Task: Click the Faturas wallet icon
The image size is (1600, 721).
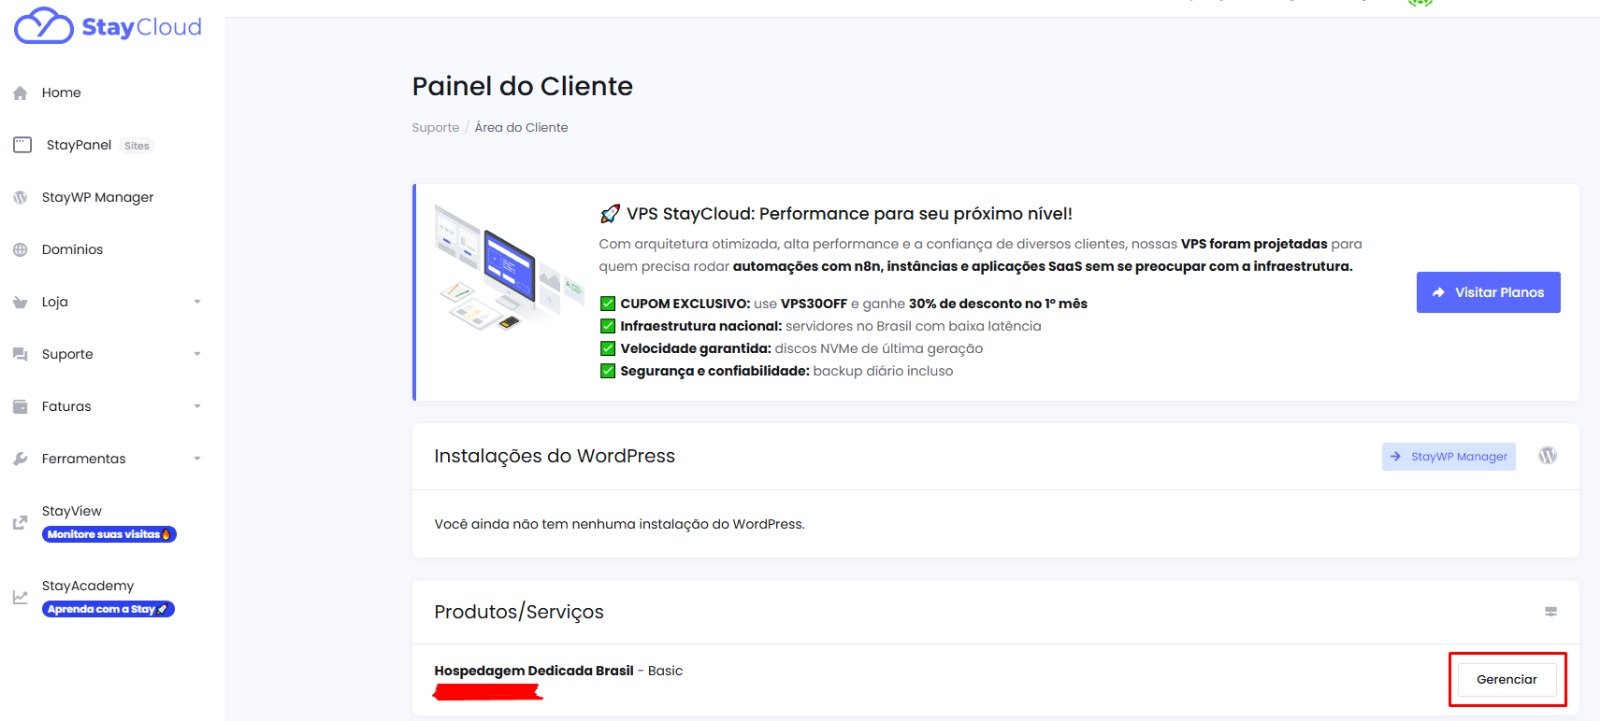Action: tap(20, 407)
